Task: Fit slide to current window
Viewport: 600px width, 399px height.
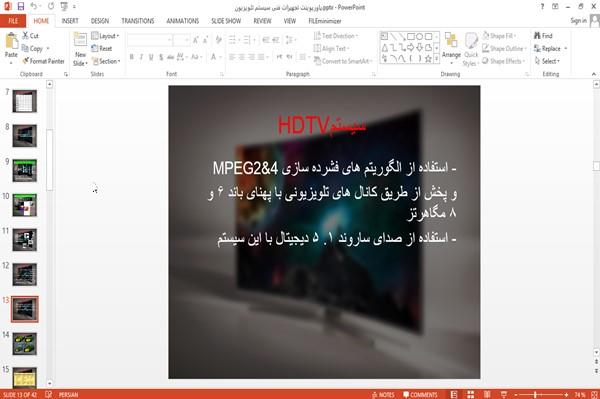Action: pos(595,394)
